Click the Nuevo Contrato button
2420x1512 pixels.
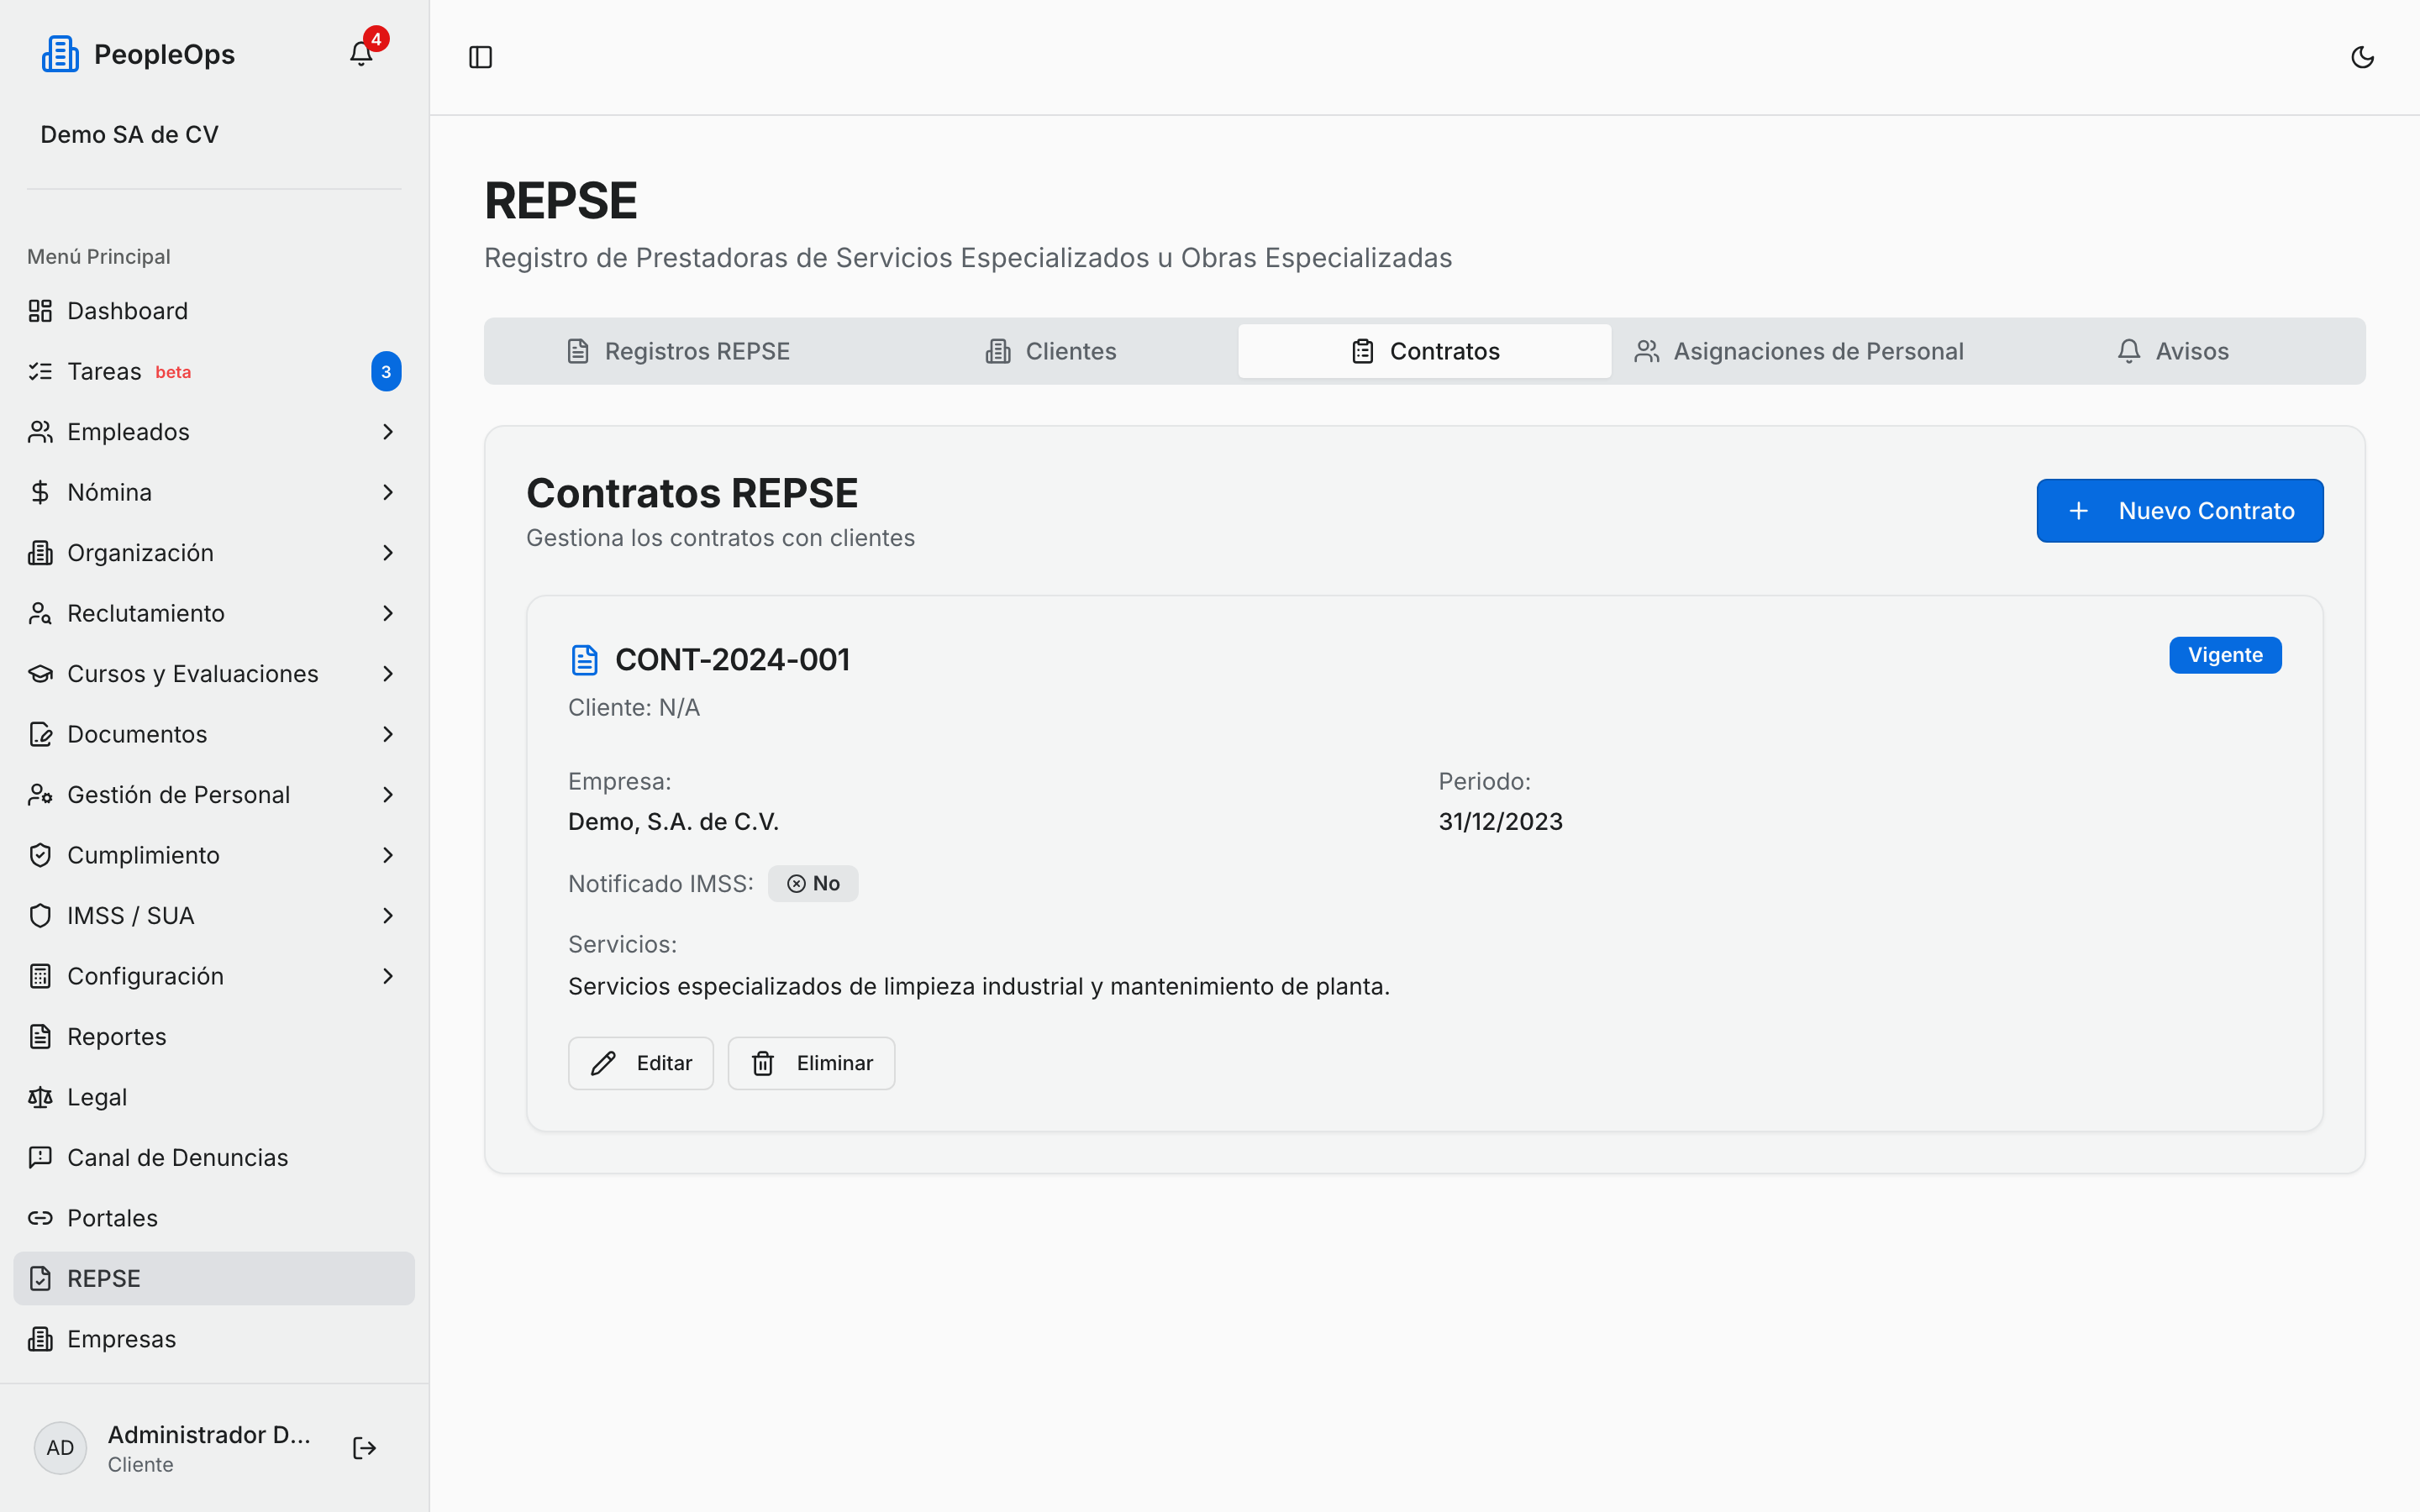[2179, 511]
